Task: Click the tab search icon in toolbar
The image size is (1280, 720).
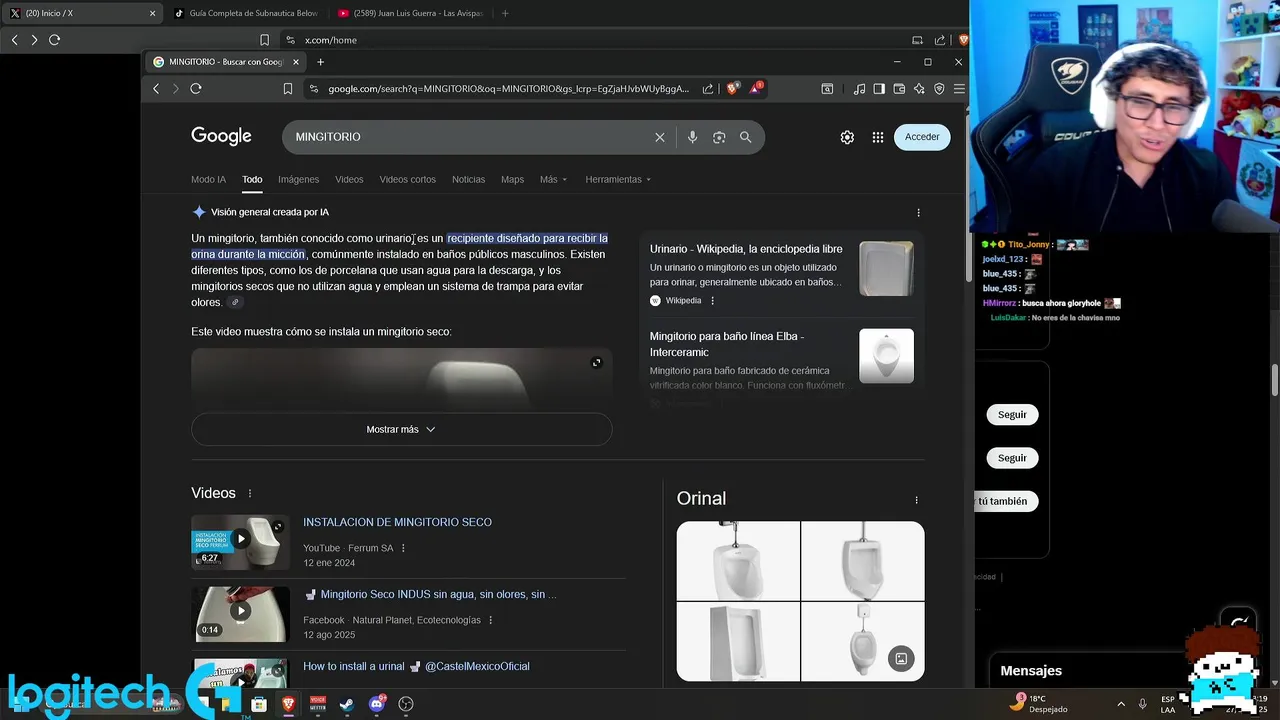Action: pos(827,89)
